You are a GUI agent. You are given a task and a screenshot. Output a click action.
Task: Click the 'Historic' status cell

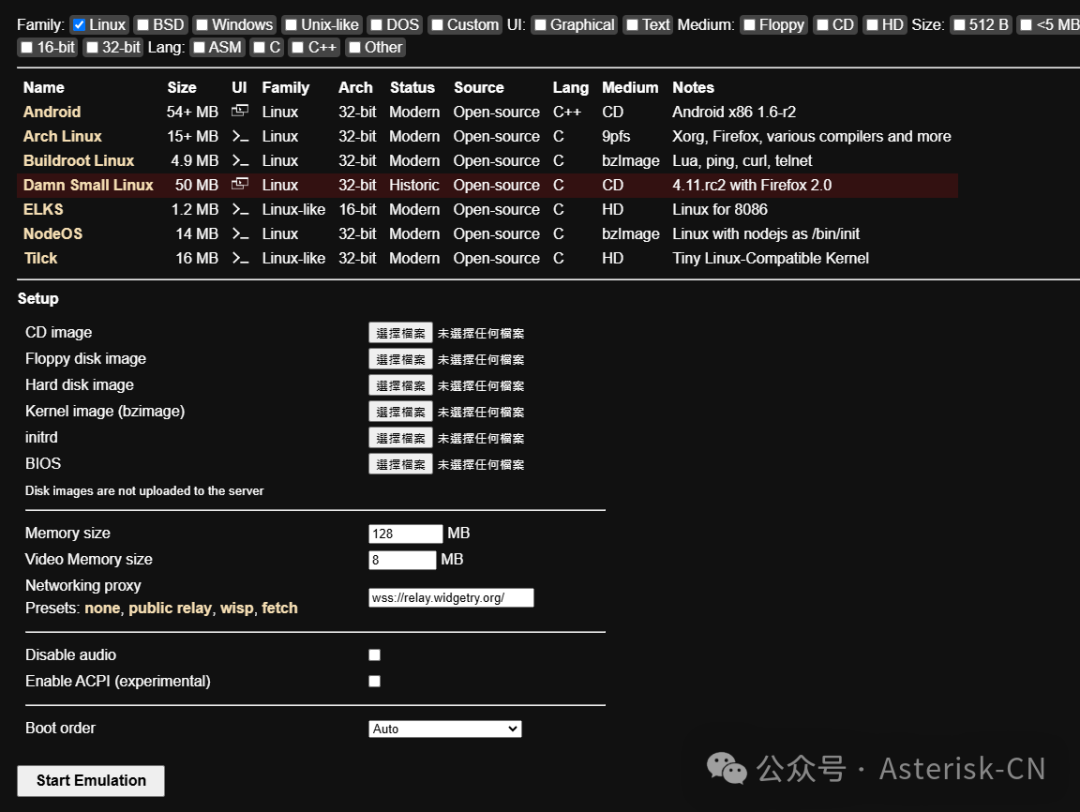414,185
